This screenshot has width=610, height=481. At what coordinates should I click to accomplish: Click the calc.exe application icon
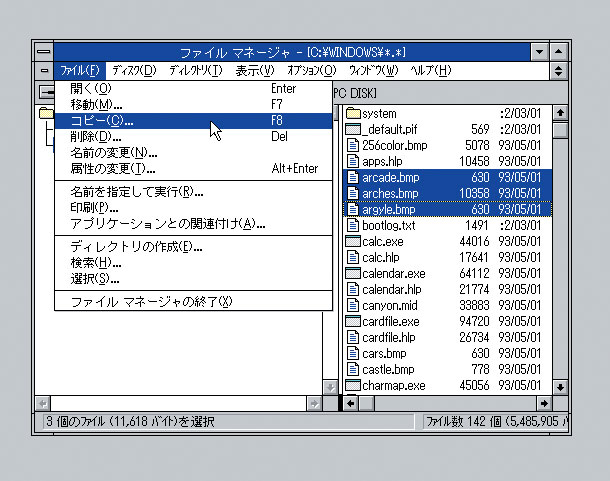[x=353, y=241]
